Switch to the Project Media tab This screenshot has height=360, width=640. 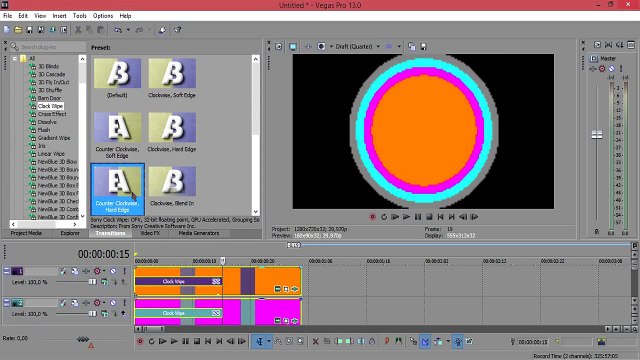click(x=26, y=233)
